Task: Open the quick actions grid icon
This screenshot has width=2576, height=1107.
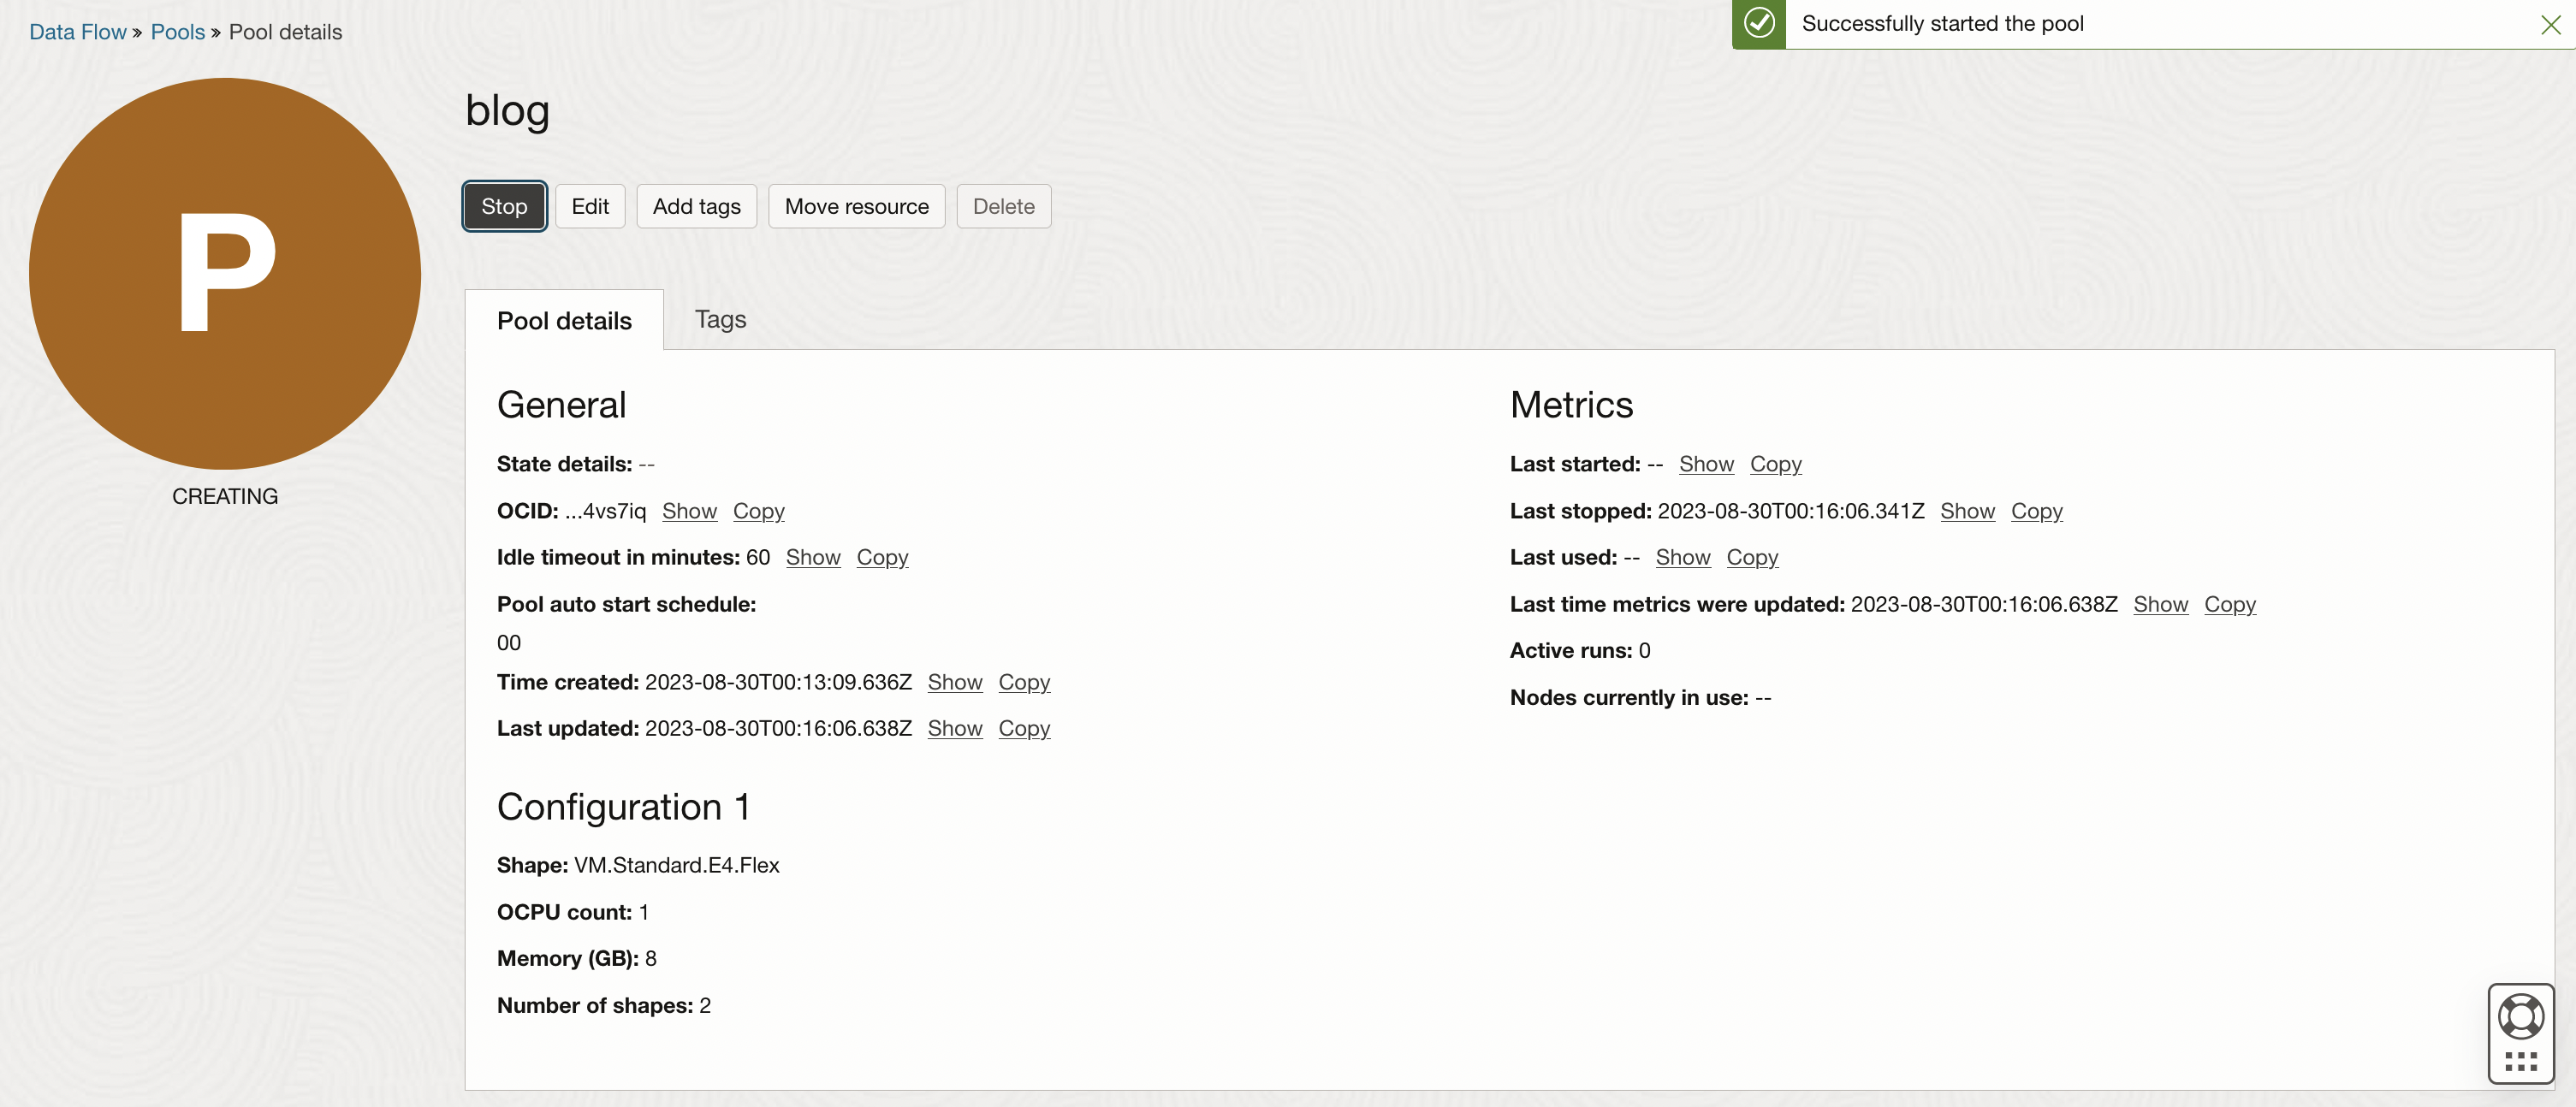Action: pyautogui.click(x=2521, y=1063)
